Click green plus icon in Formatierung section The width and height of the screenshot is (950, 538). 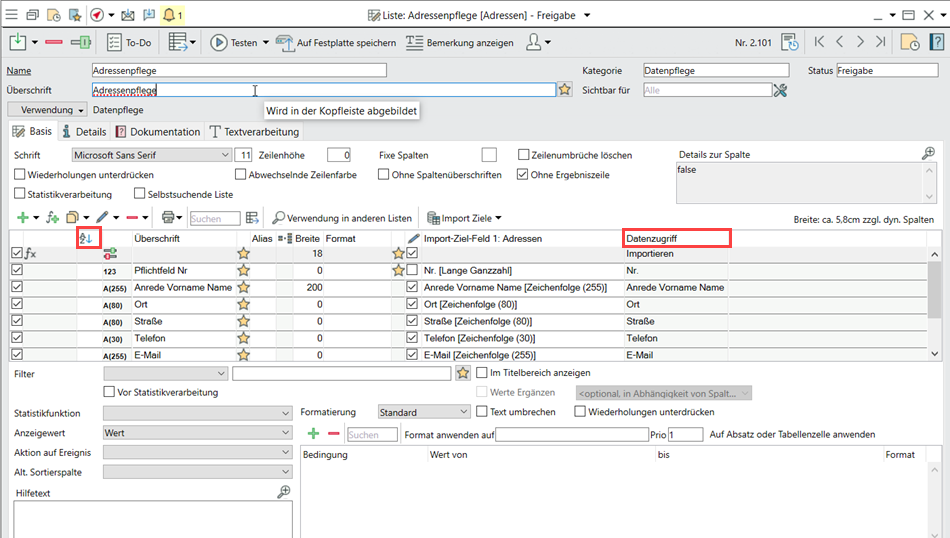point(313,434)
